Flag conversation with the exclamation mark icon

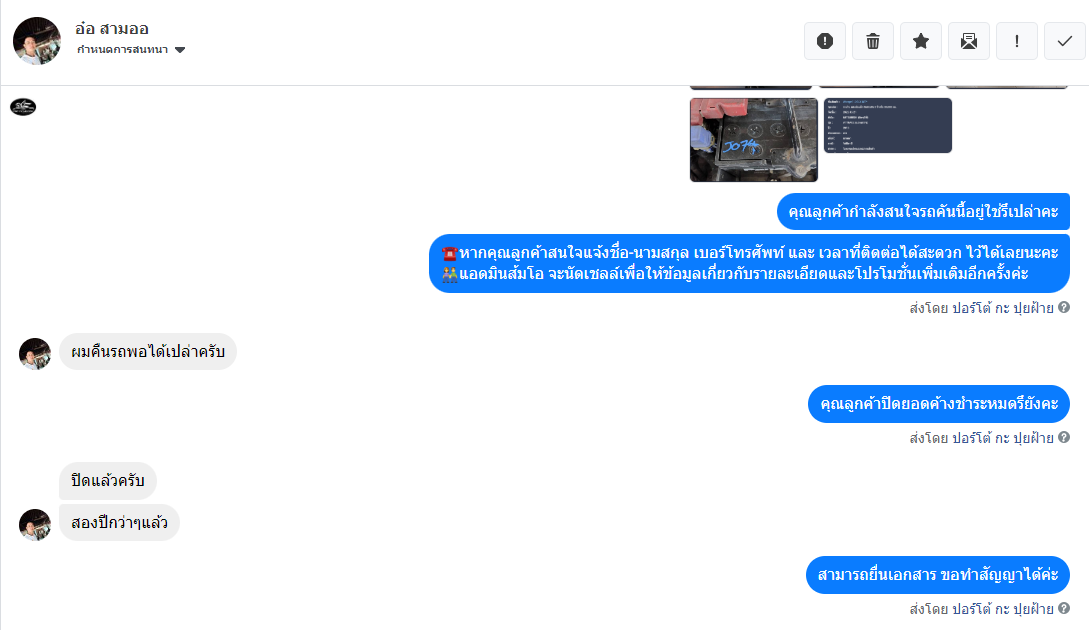[1016, 41]
